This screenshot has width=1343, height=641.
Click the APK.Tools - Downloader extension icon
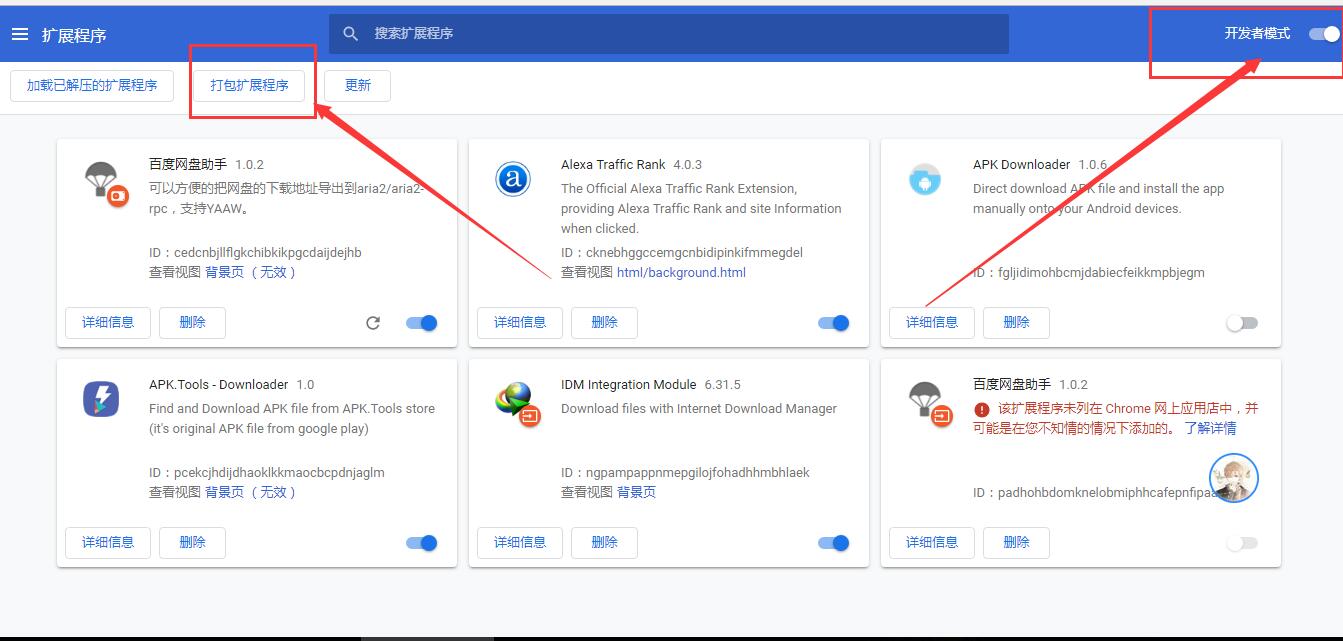click(101, 400)
